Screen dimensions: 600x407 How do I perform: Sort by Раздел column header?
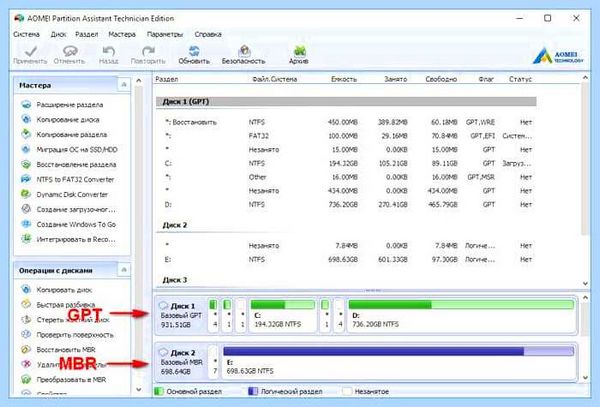point(166,79)
